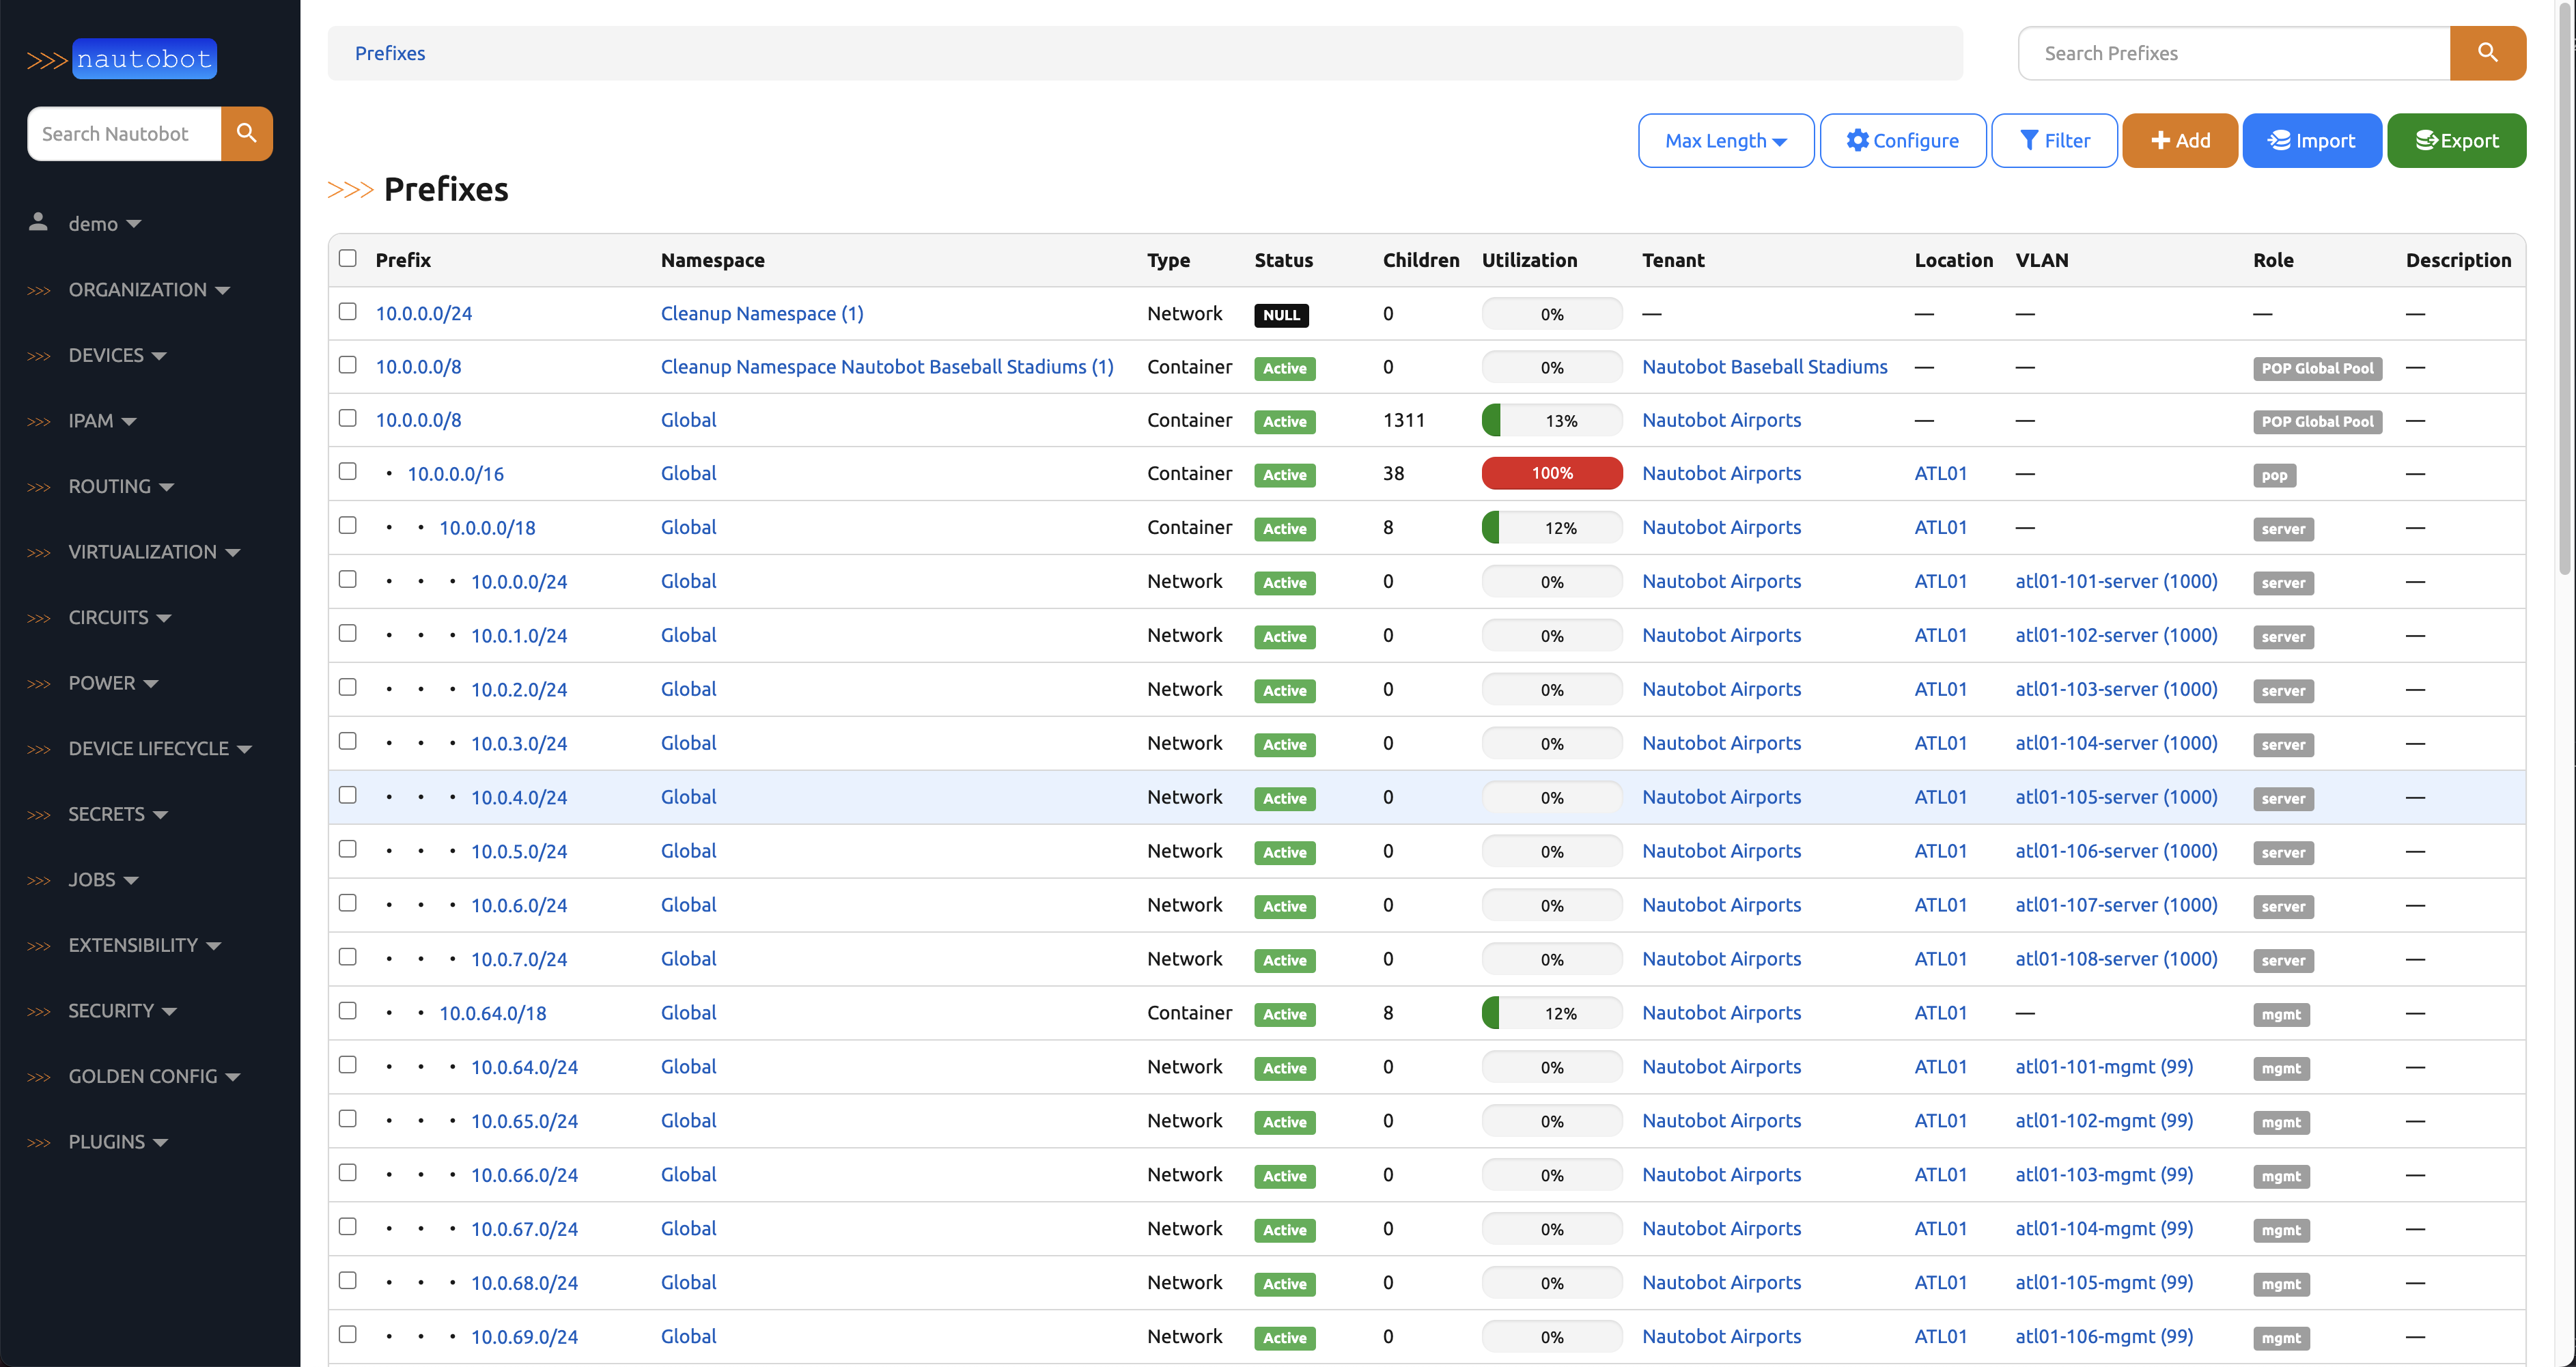This screenshot has width=2576, height=1367.
Task: Open the Max Length dropdown
Action: coord(1725,141)
